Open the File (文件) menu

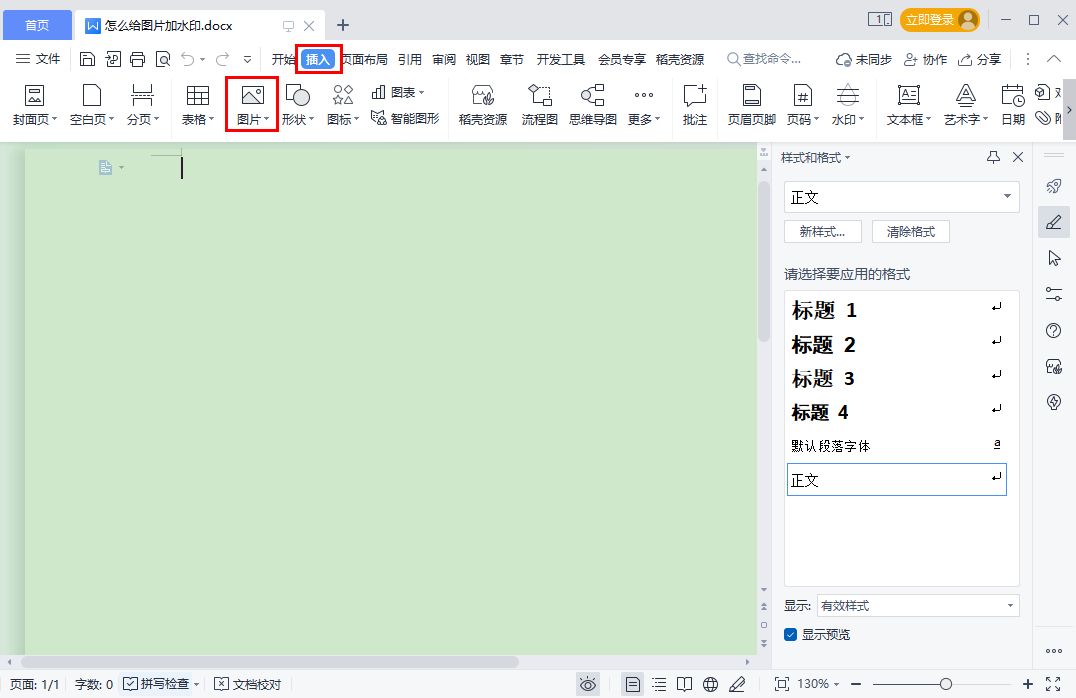38,59
